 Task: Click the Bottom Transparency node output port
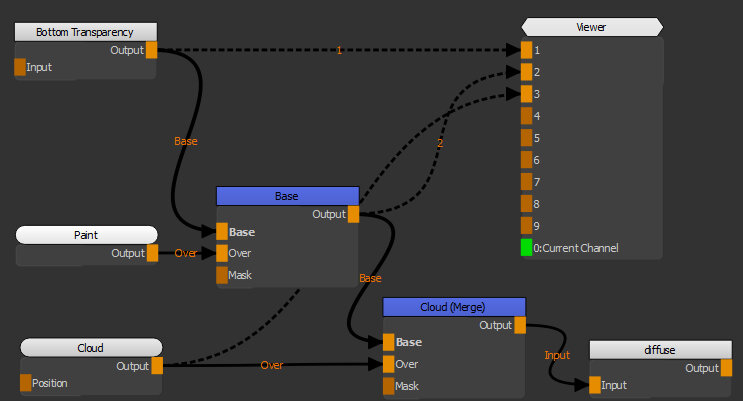click(x=152, y=50)
